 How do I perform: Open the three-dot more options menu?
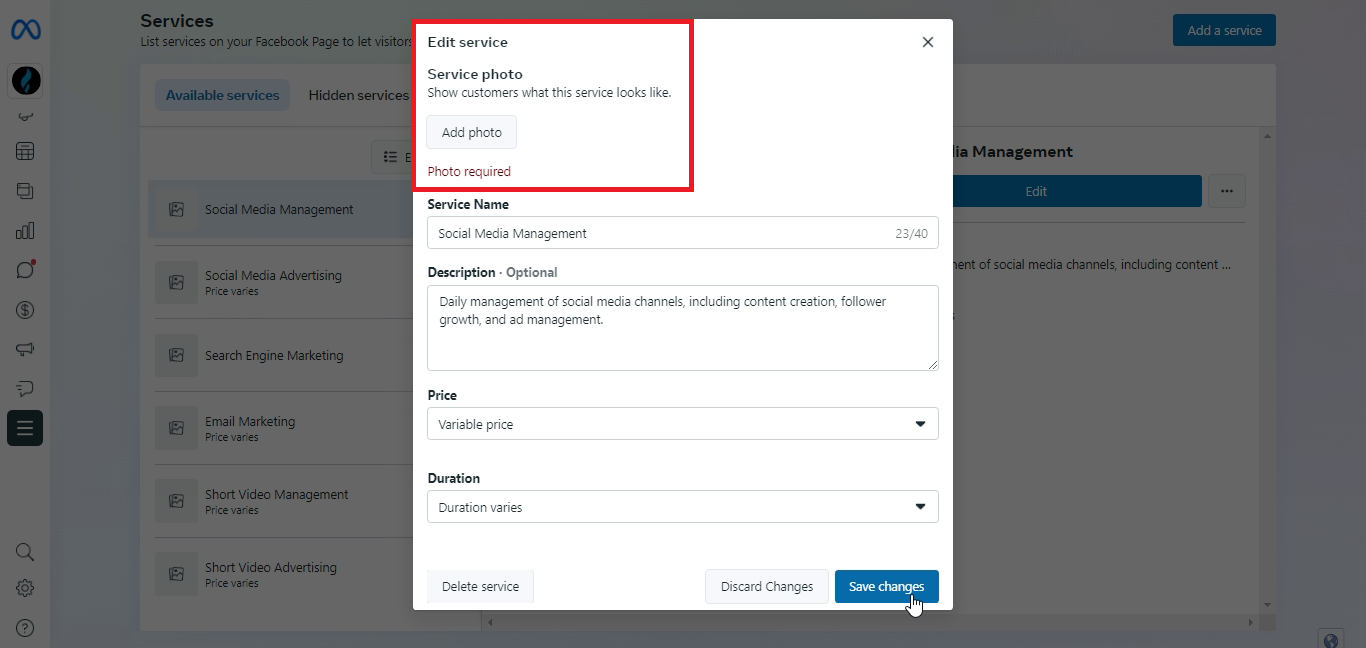1227,191
